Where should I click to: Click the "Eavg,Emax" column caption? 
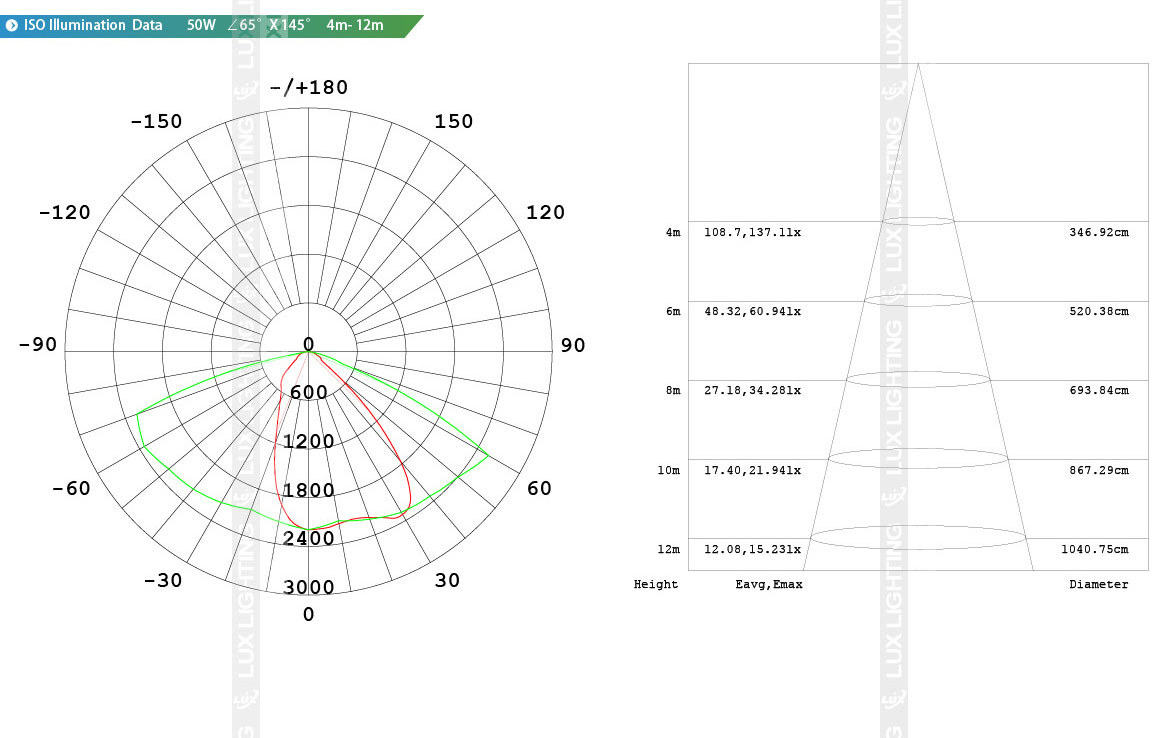click(769, 584)
